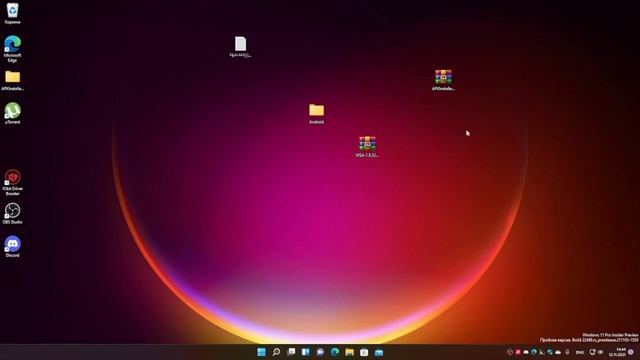Open Teams Chat from taskbar

pos(320,352)
